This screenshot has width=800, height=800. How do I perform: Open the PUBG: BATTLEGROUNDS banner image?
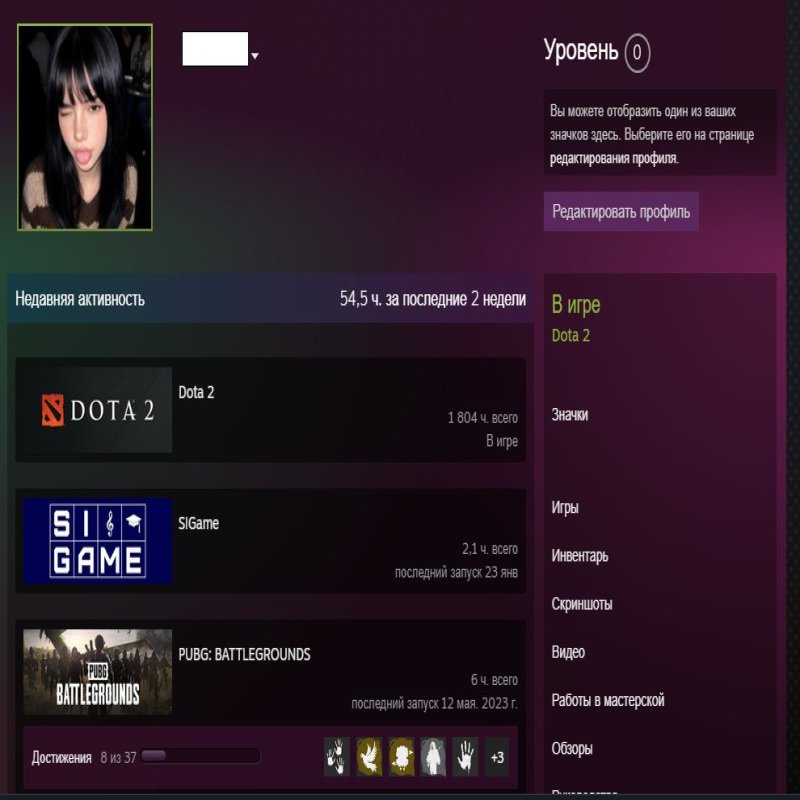pos(98,671)
